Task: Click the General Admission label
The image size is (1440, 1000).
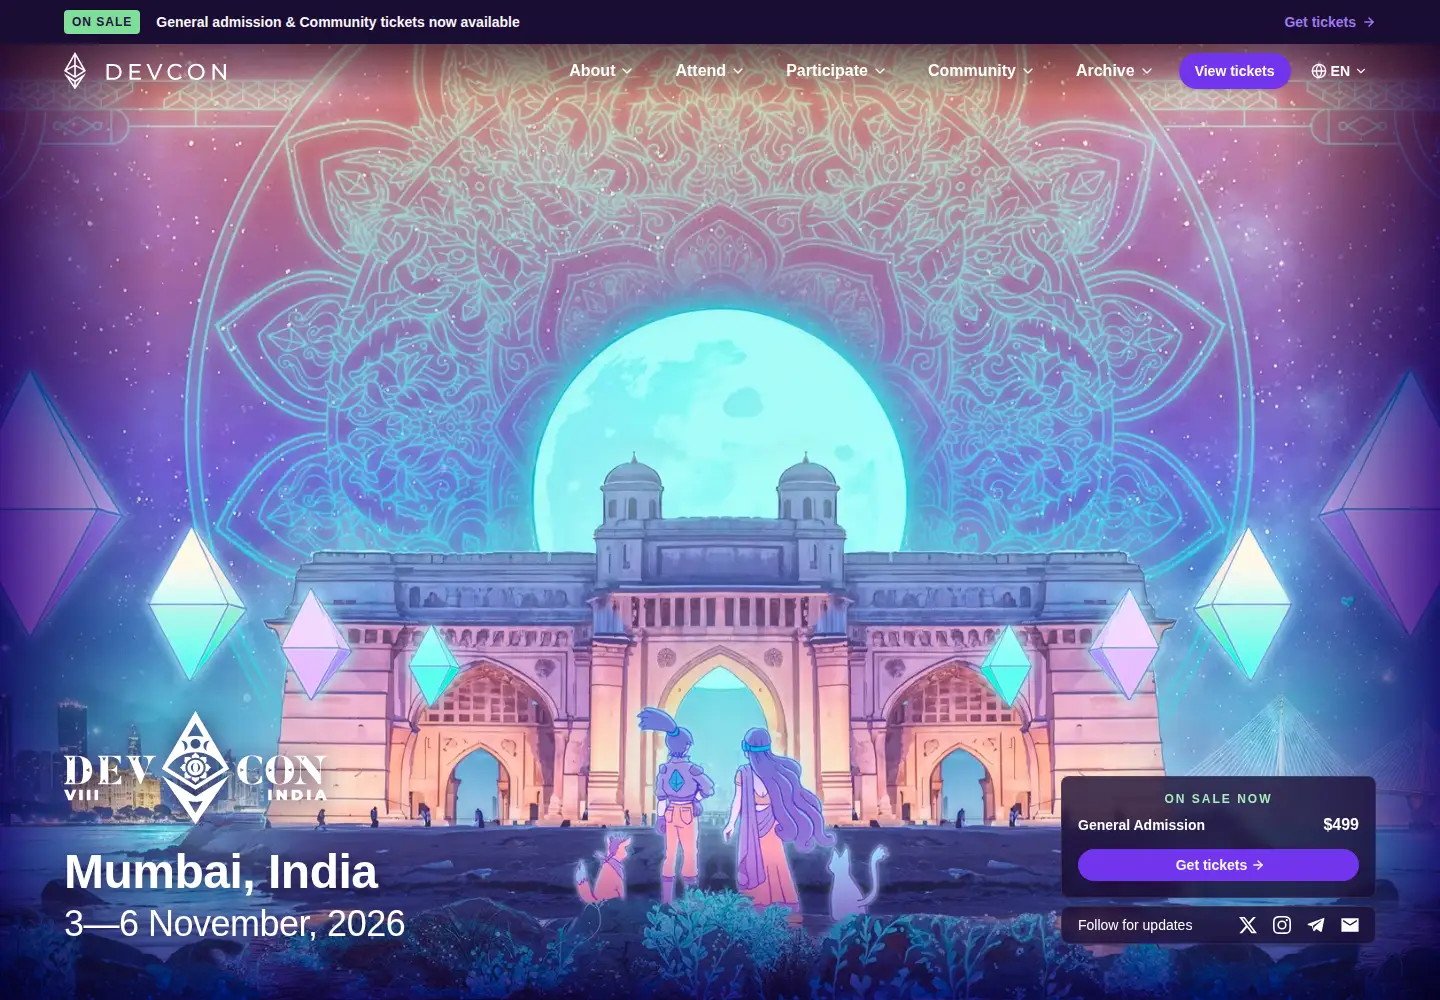Action: [1141, 825]
